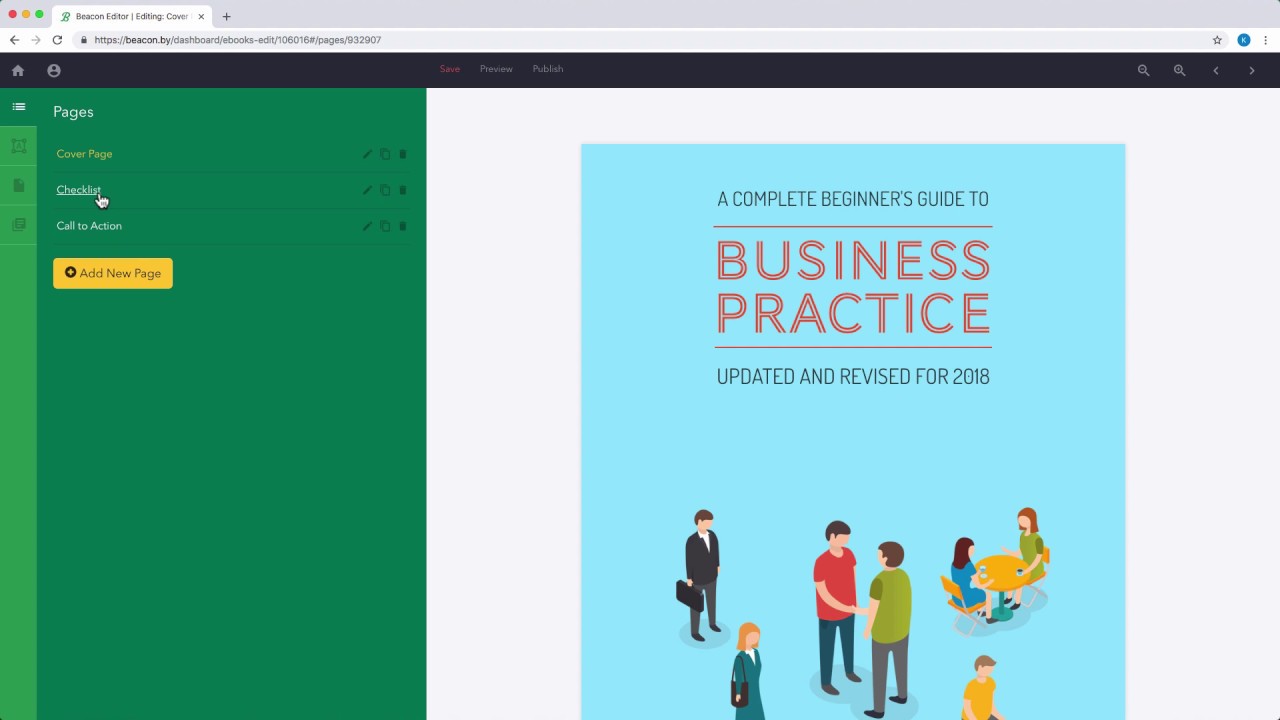
Task: Delete the Checklist page
Action: [x=403, y=190]
